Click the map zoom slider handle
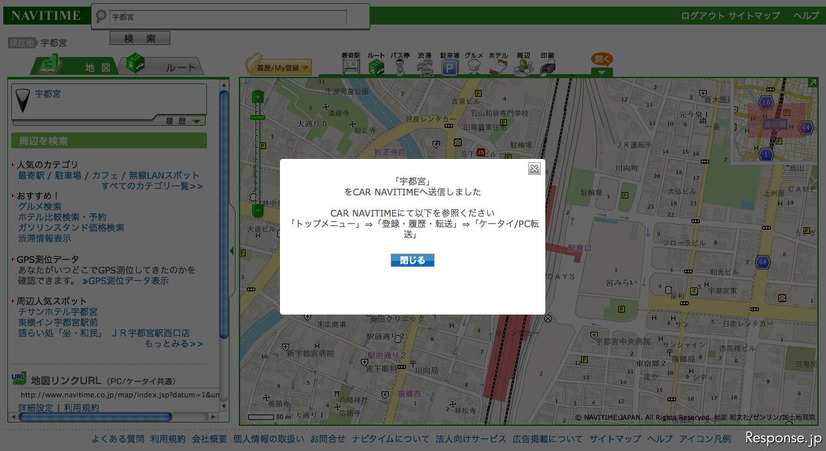The width and height of the screenshot is (826, 451). click(x=258, y=117)
